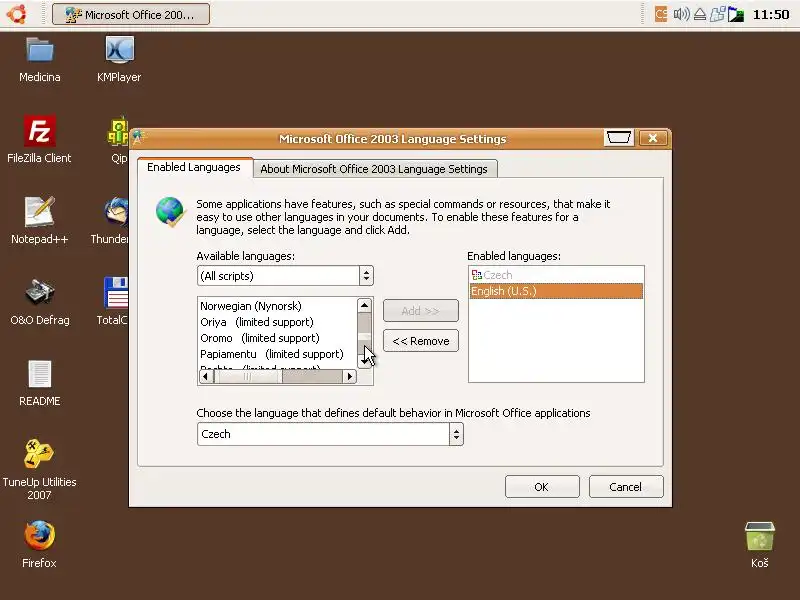The image size is (800, 600).
Task: Open the (All scripts) dropdown
Action: [285, 276]
